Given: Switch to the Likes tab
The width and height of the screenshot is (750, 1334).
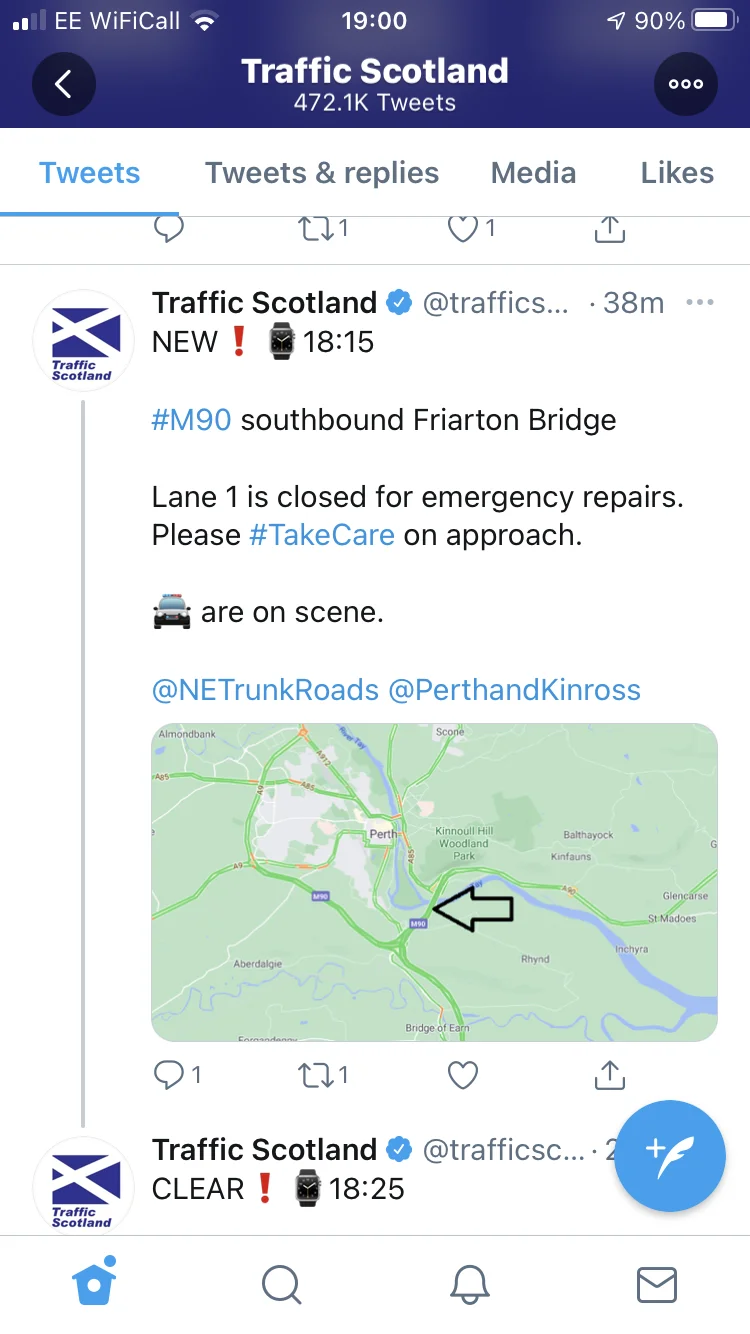Looking at the screenshot, I should [677, 173].
